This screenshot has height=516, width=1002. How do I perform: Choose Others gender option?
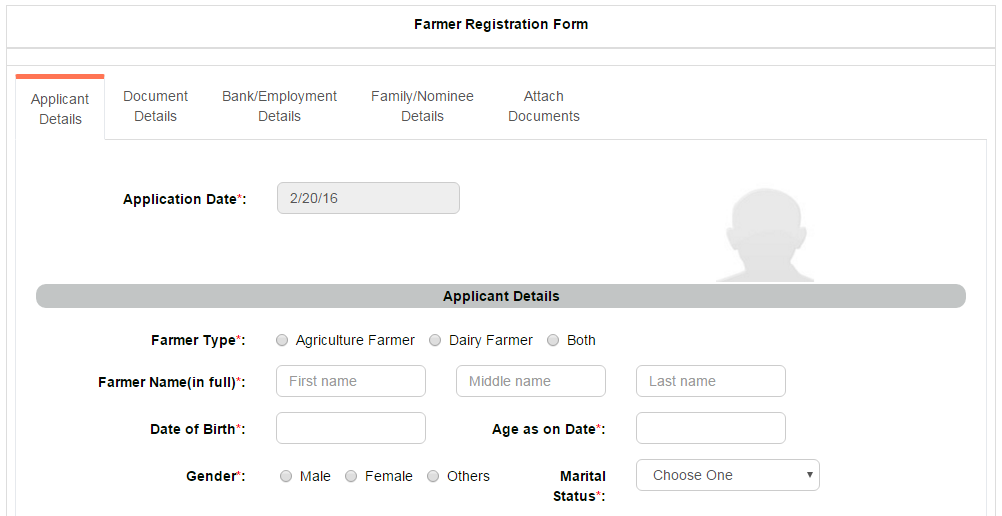click(434, 476)
